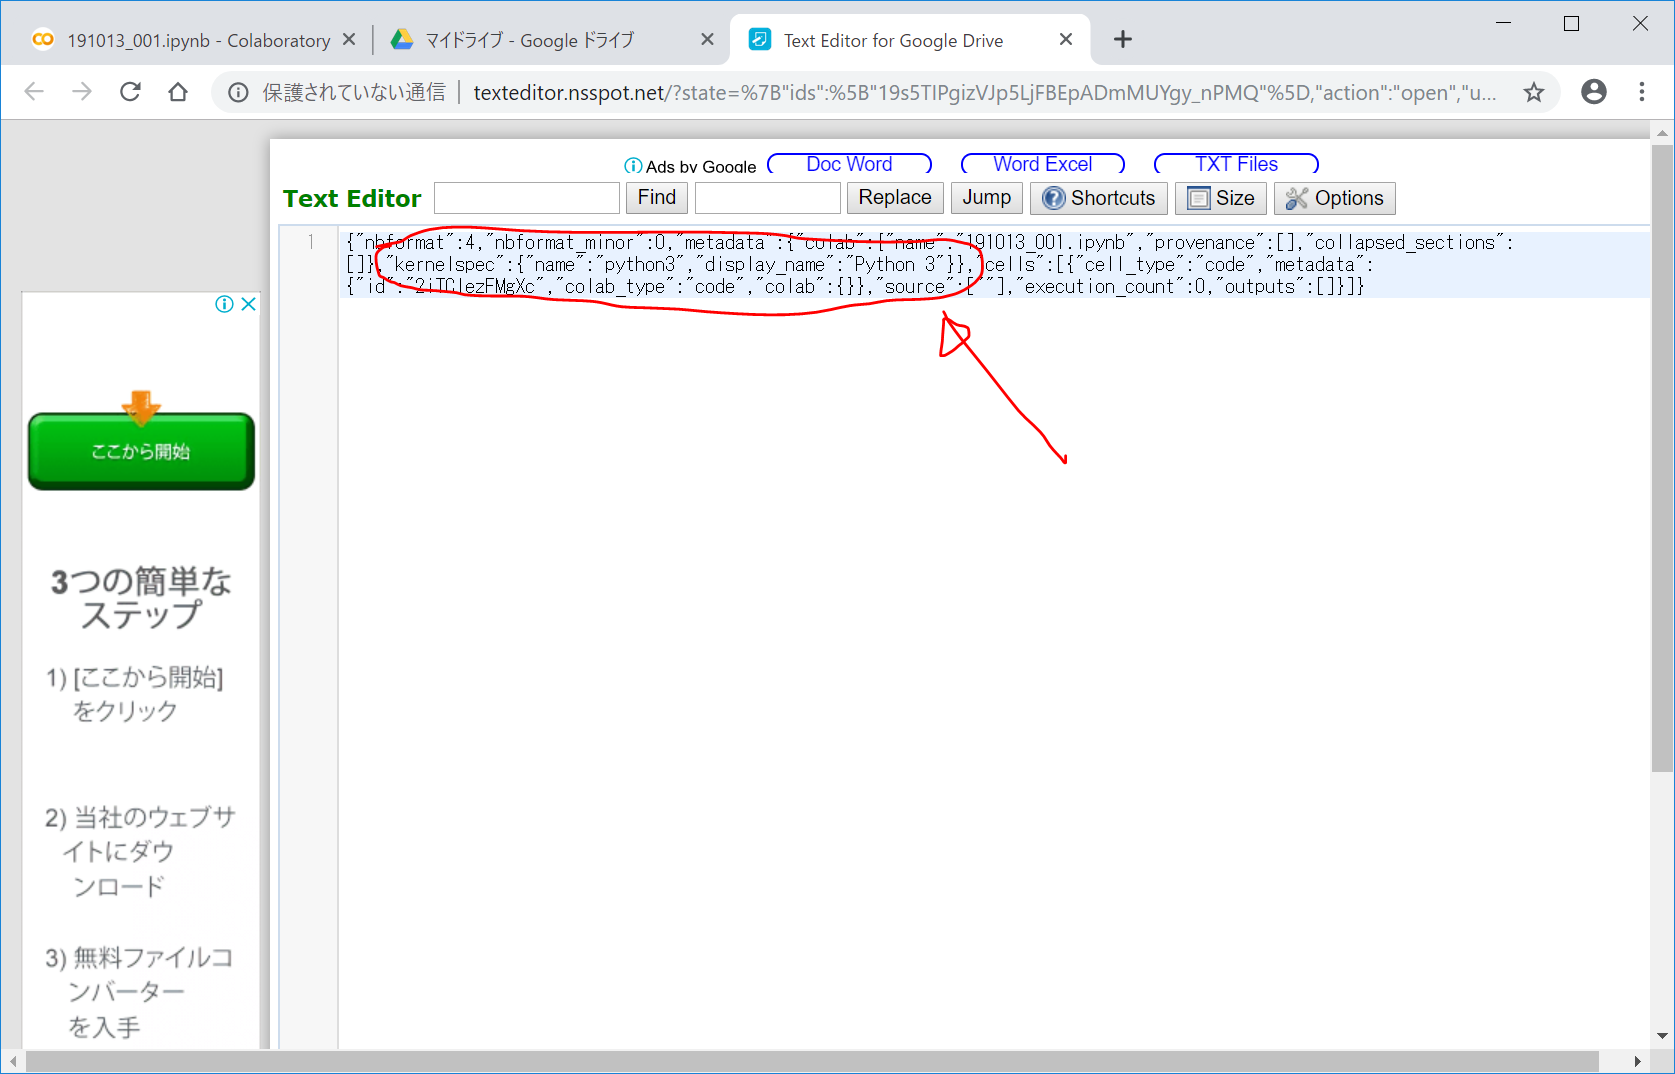Open Chrome three-dot menu
Viewport: 1675px width, 1074px height.
coord(1641,92)
